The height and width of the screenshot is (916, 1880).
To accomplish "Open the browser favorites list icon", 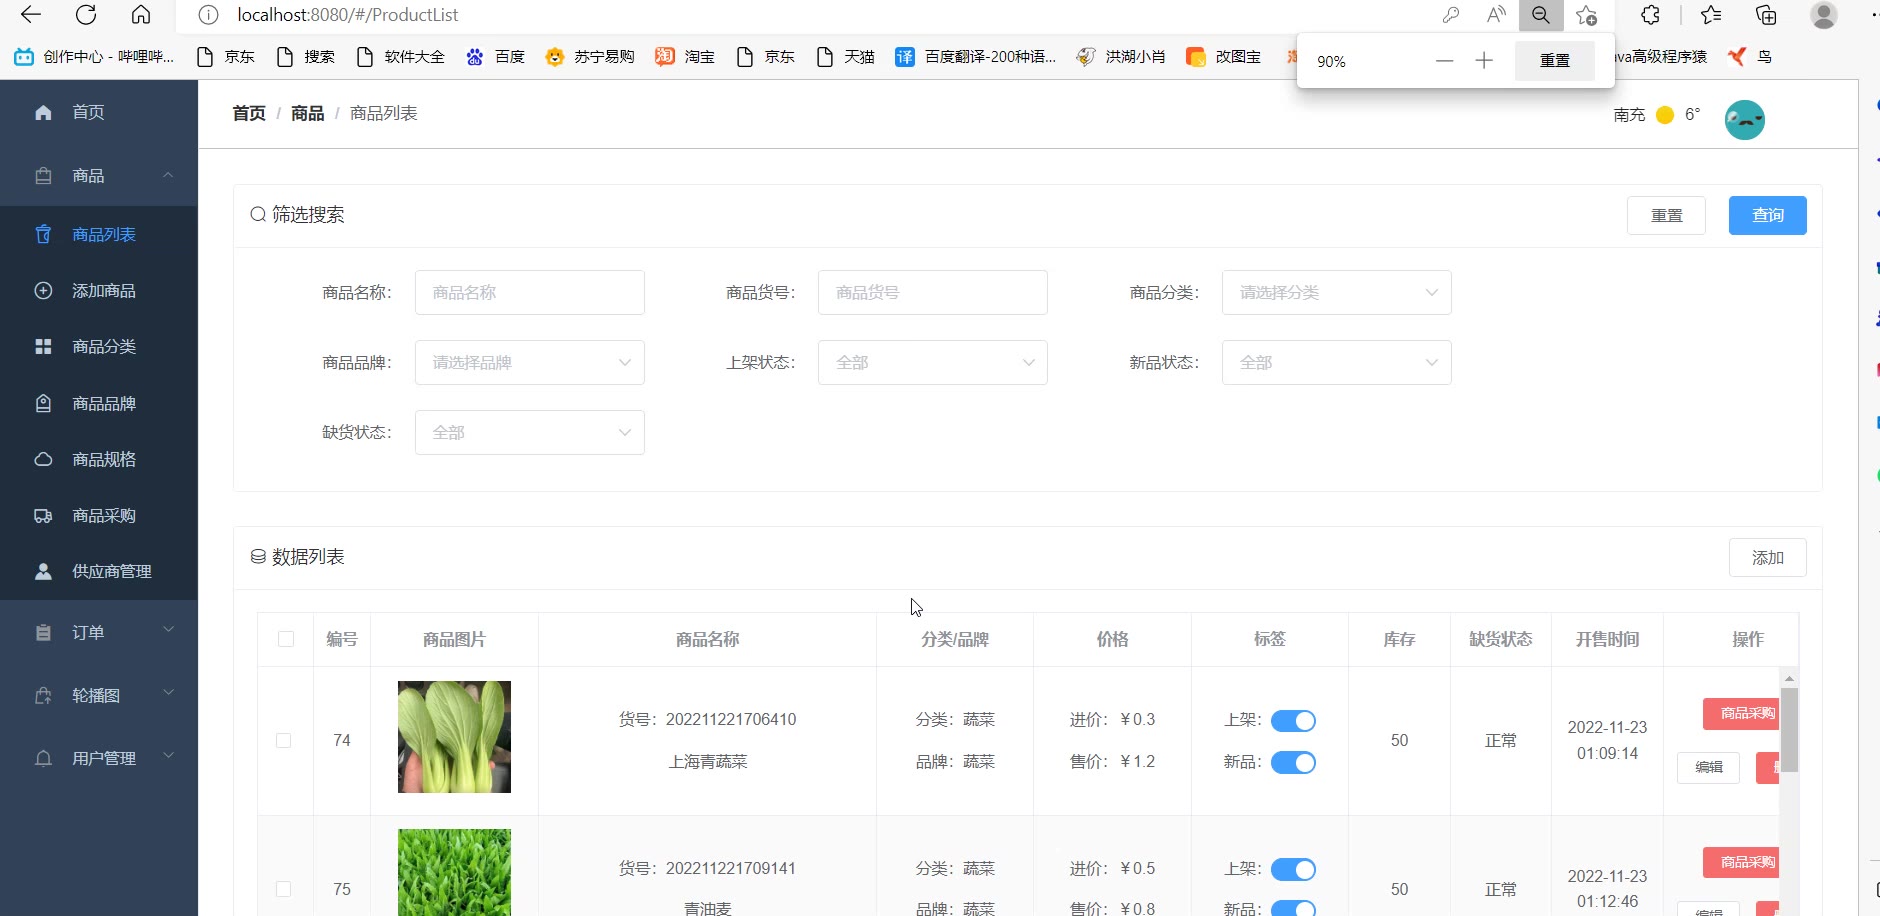I will pyautogui.click(x=1711, y=15).
